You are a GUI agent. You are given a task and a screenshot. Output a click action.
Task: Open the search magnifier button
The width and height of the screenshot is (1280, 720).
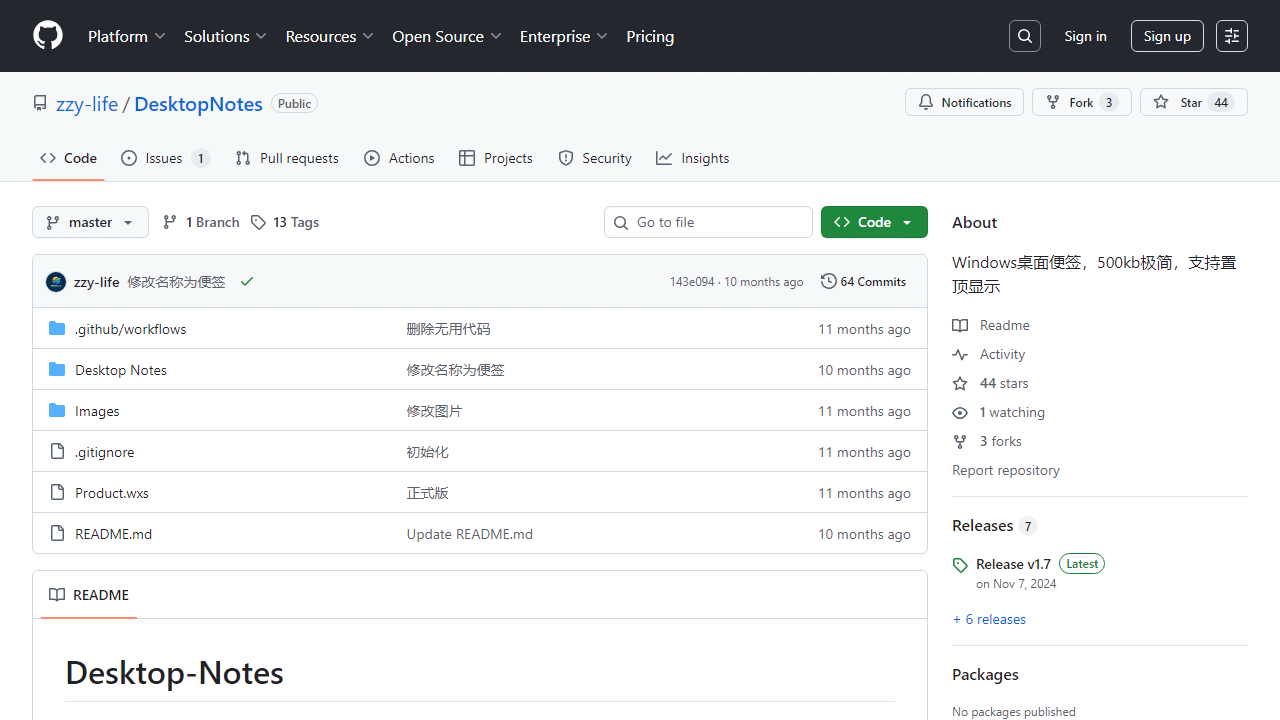pyautogui.click(x=1025, y=36)
